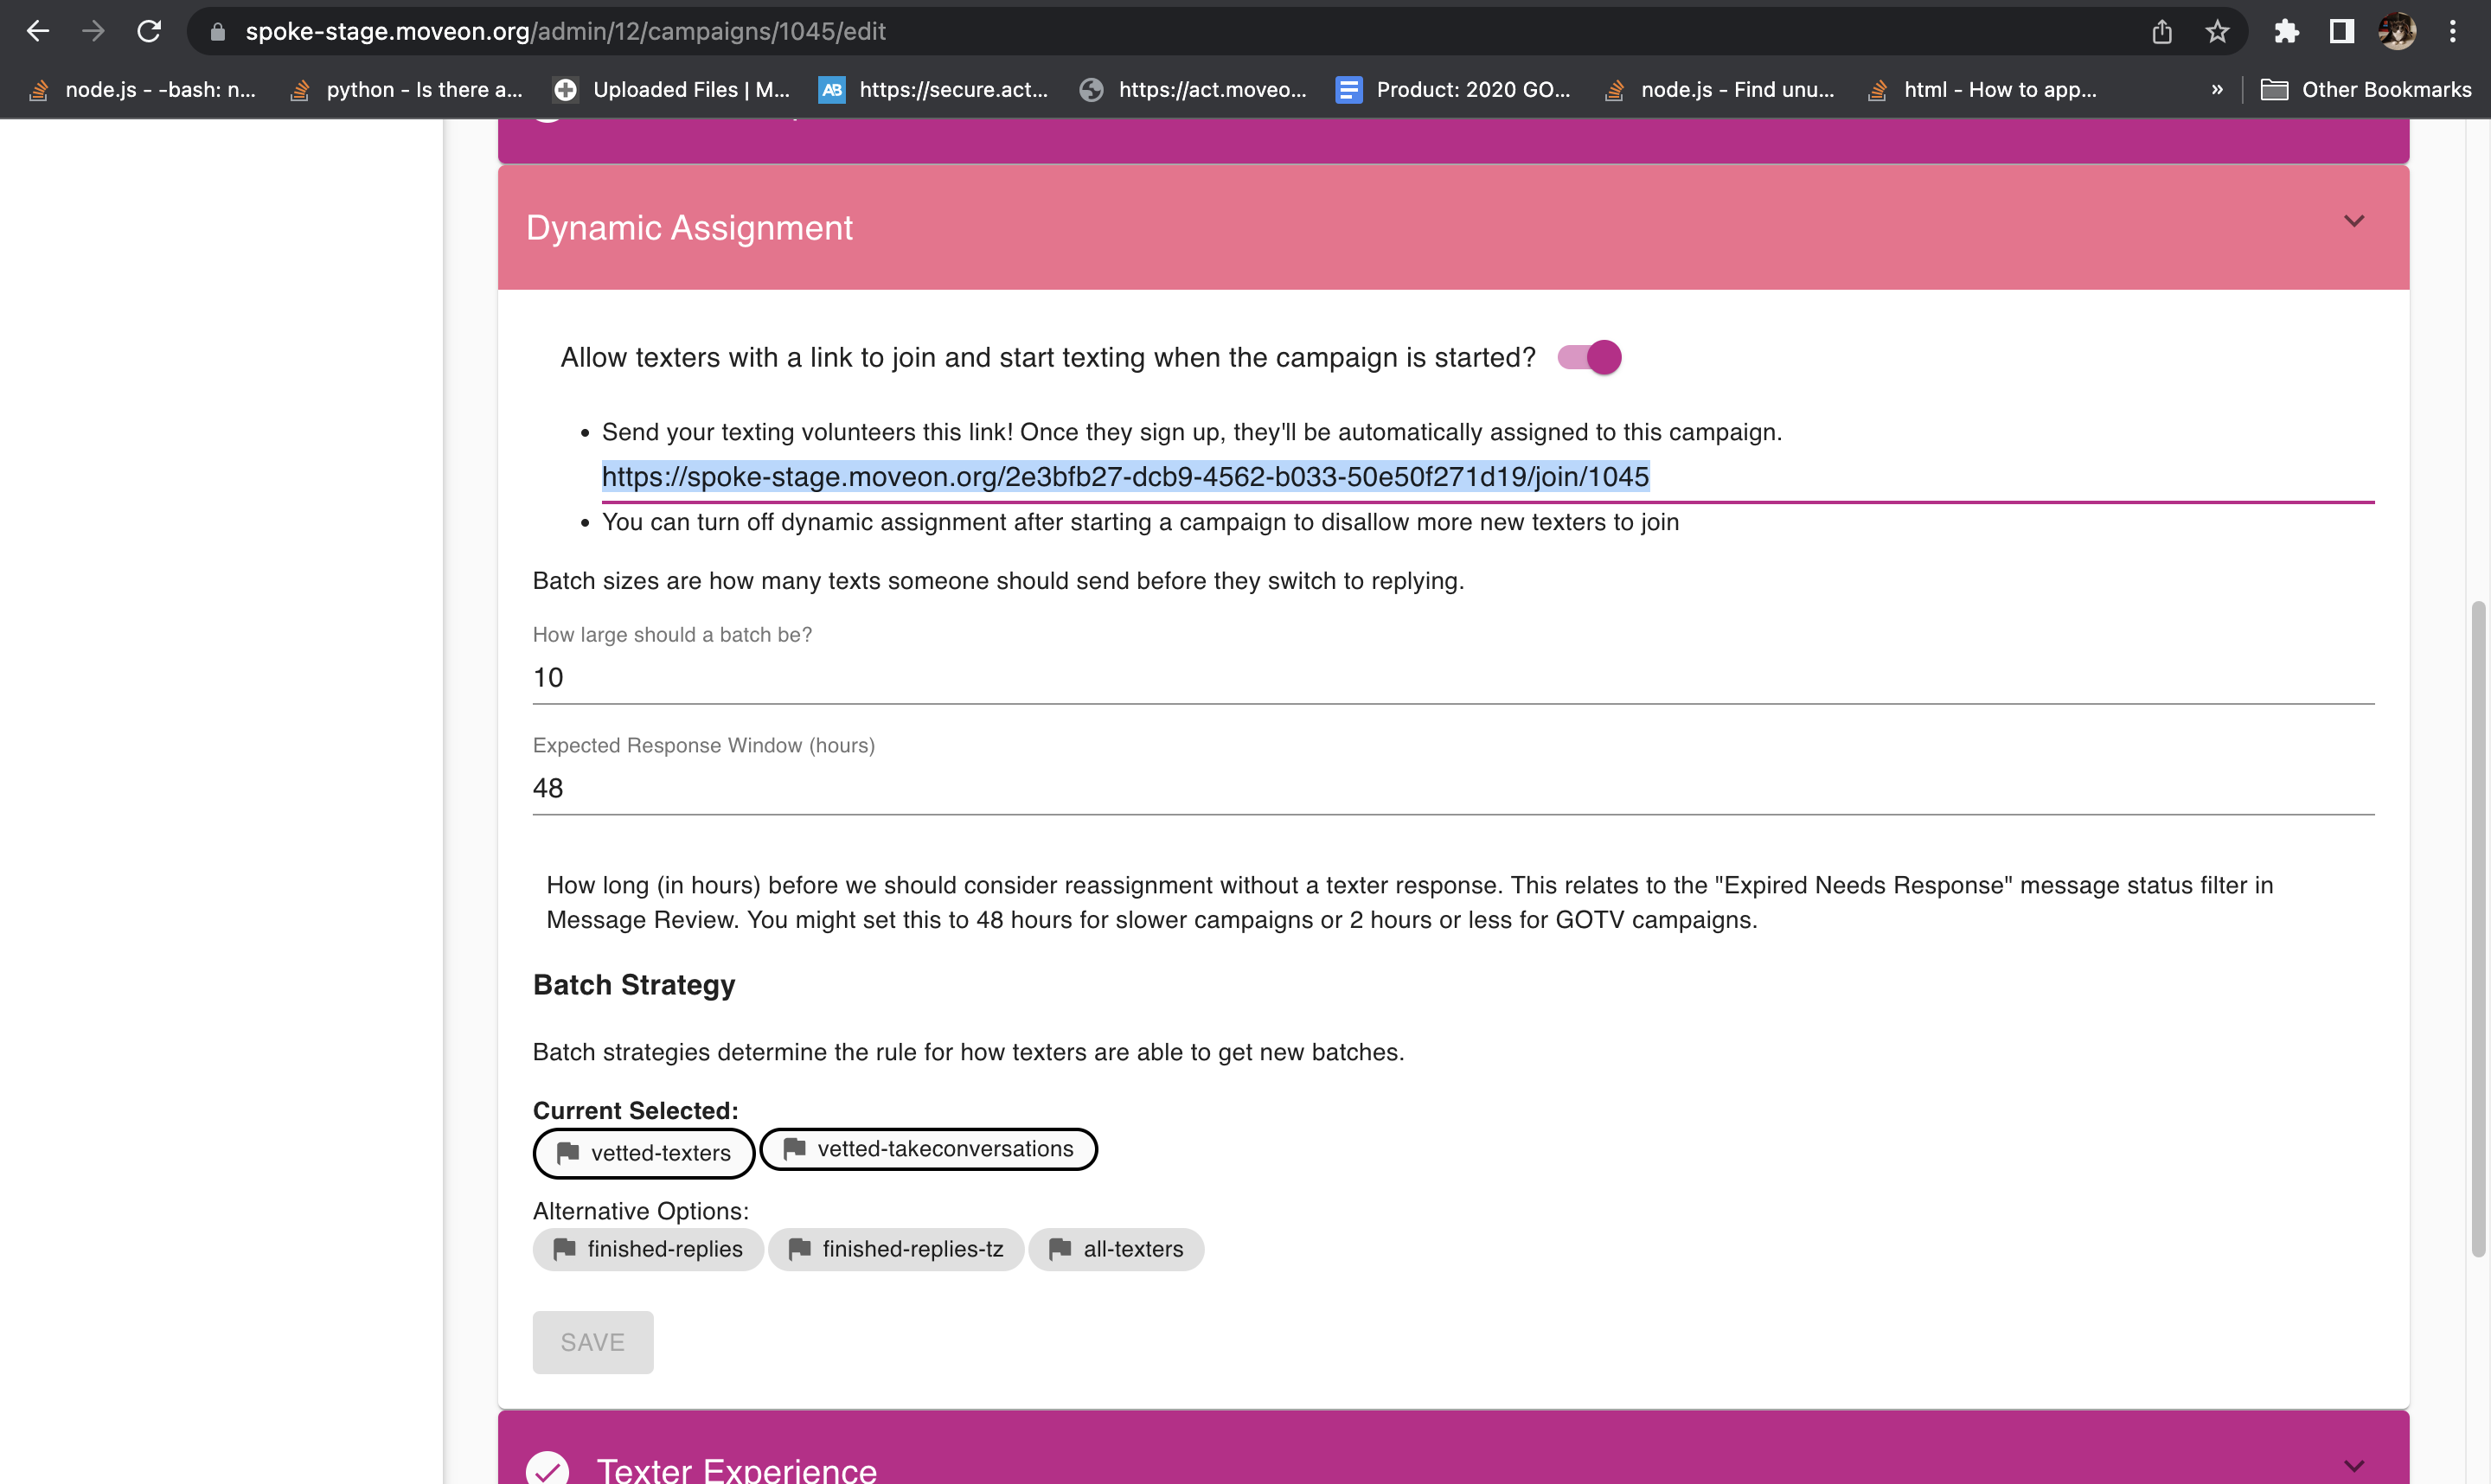
Task: Click the vertical page scrollbar
Action: (x=2477, y=928)
